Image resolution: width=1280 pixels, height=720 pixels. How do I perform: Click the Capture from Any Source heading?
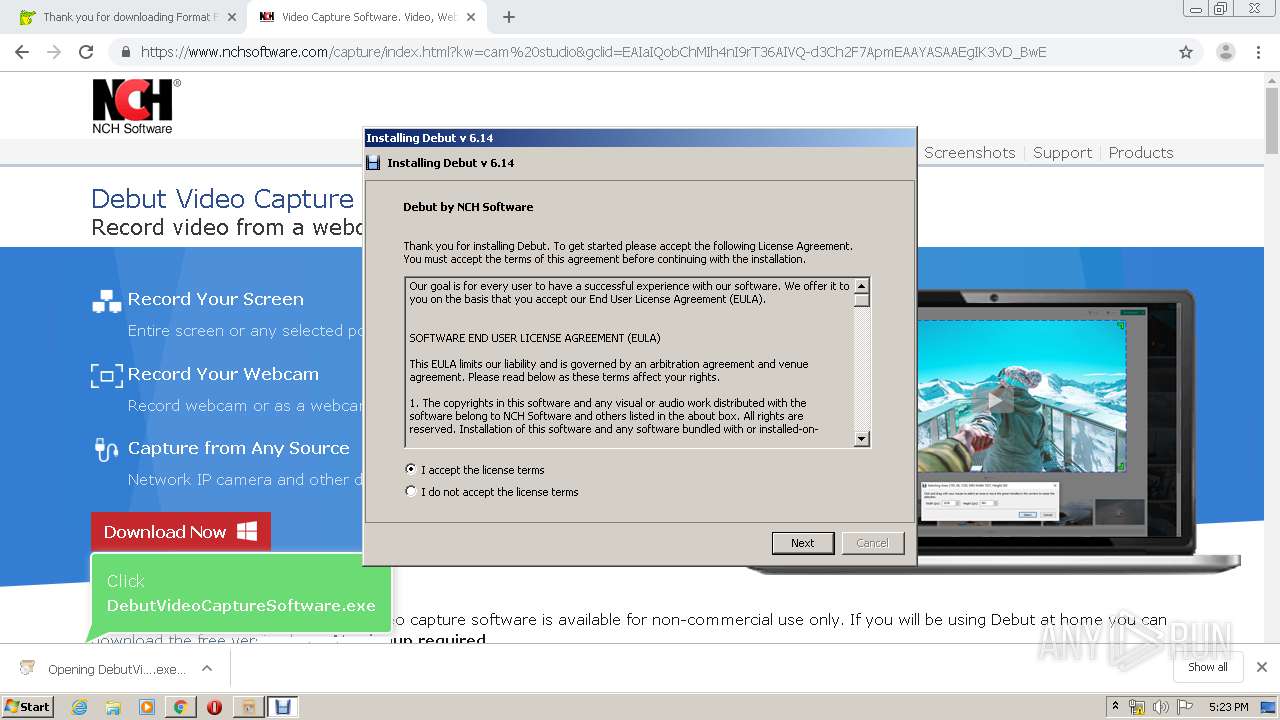point(238,448)
